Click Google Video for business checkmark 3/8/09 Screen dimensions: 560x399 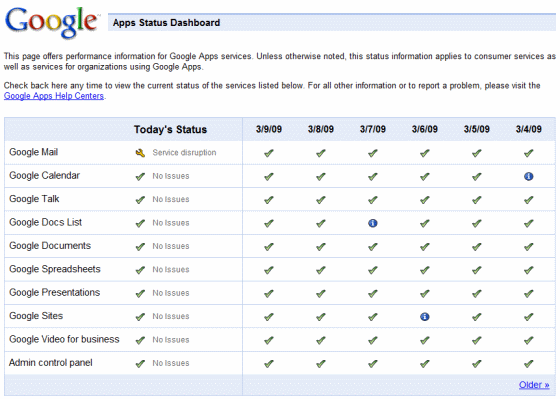click(321, 340)
